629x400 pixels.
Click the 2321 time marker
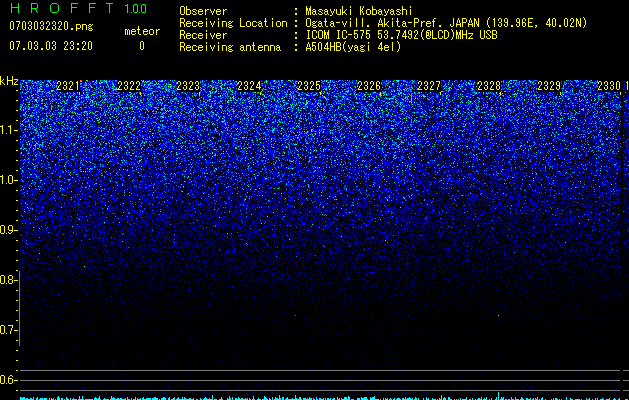tap(68, 86)
